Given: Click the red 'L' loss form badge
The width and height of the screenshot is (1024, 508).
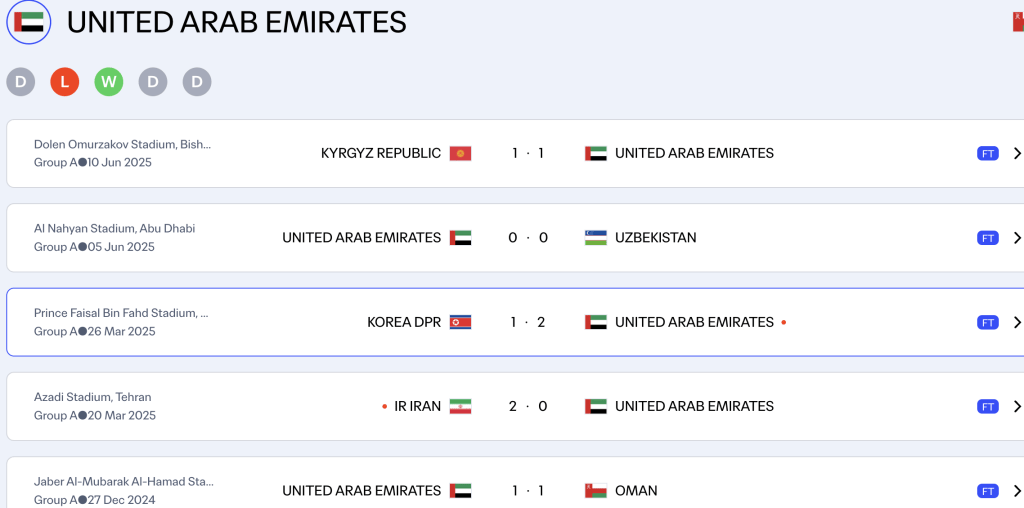Looking at the screenshot, I should tap(65, 82).
